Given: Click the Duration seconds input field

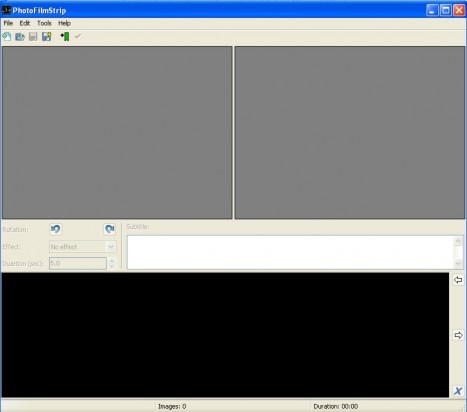Looking at the screenshot, I should click(x=78, y=263).
